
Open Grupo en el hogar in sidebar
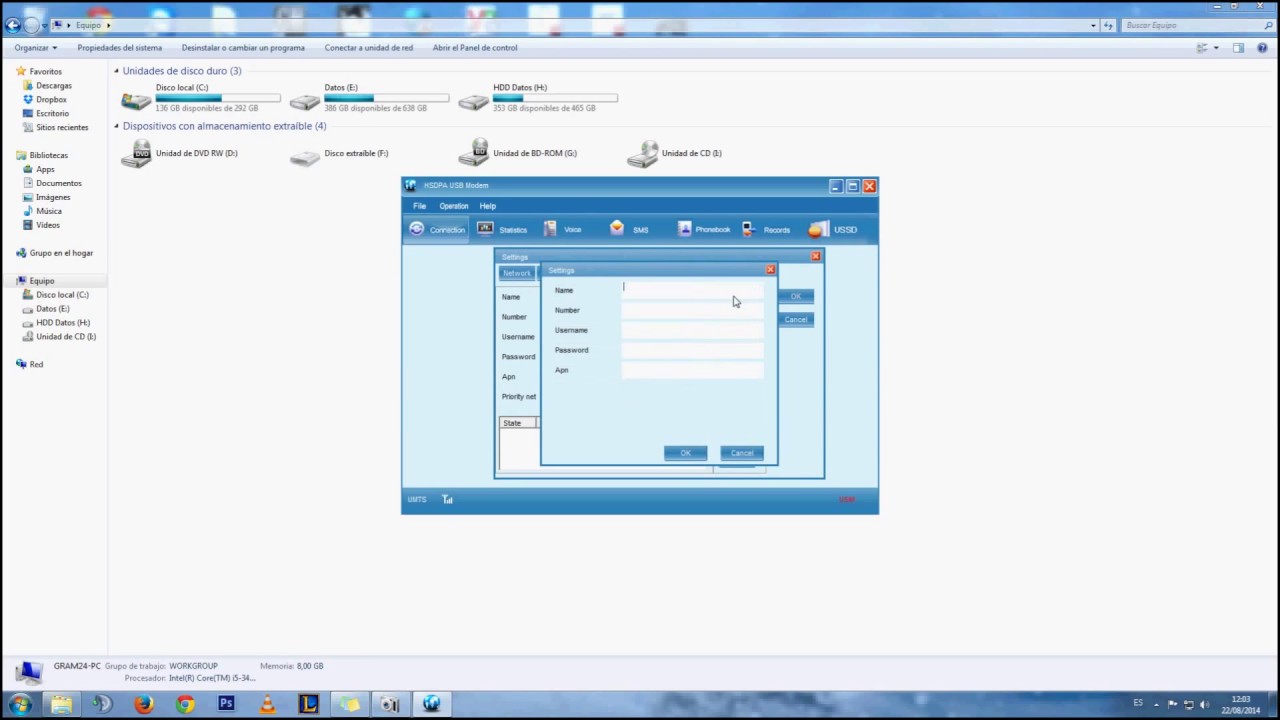click(61, 253)
